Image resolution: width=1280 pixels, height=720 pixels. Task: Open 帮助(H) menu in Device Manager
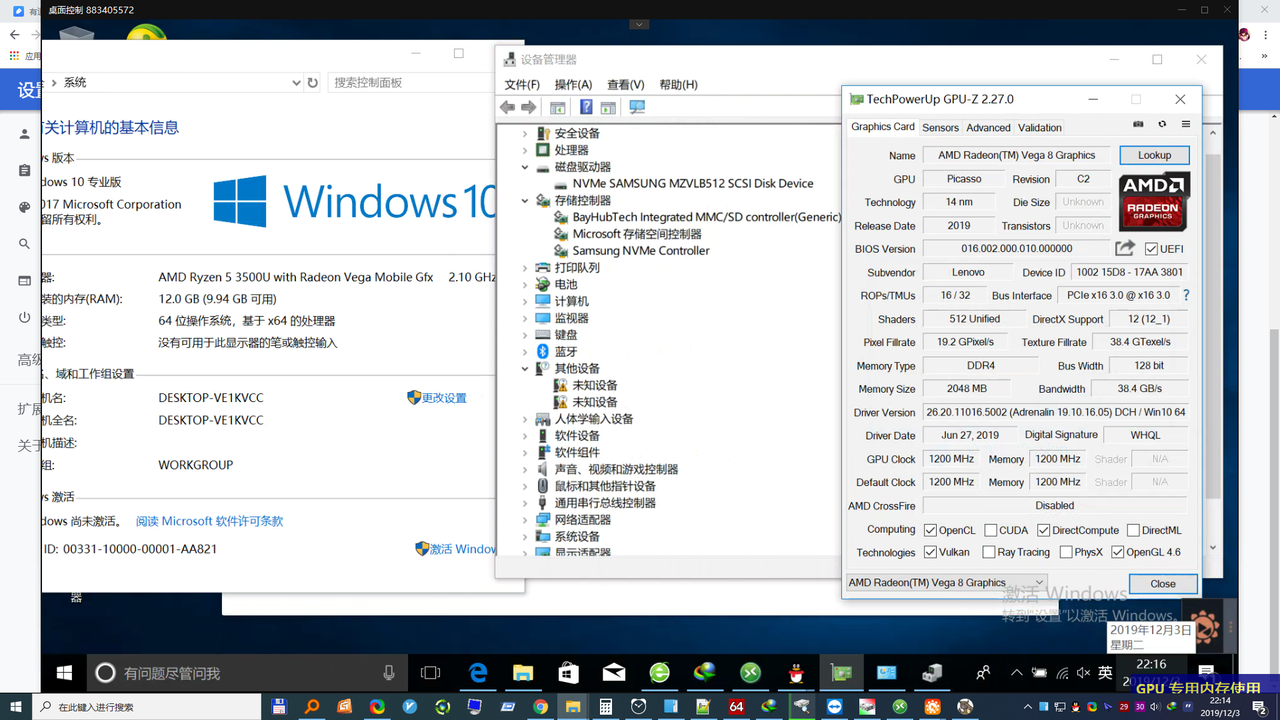click(678, 85)
